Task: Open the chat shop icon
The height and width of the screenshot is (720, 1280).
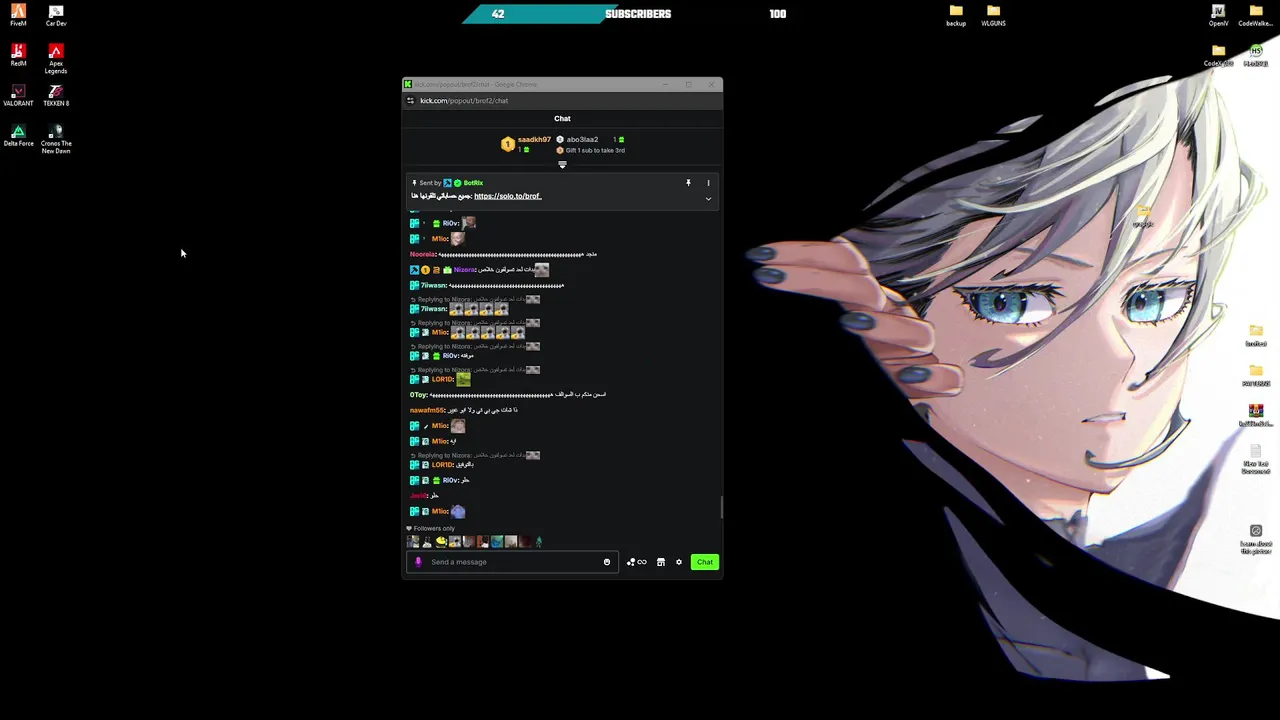Action: coord(660,562)
